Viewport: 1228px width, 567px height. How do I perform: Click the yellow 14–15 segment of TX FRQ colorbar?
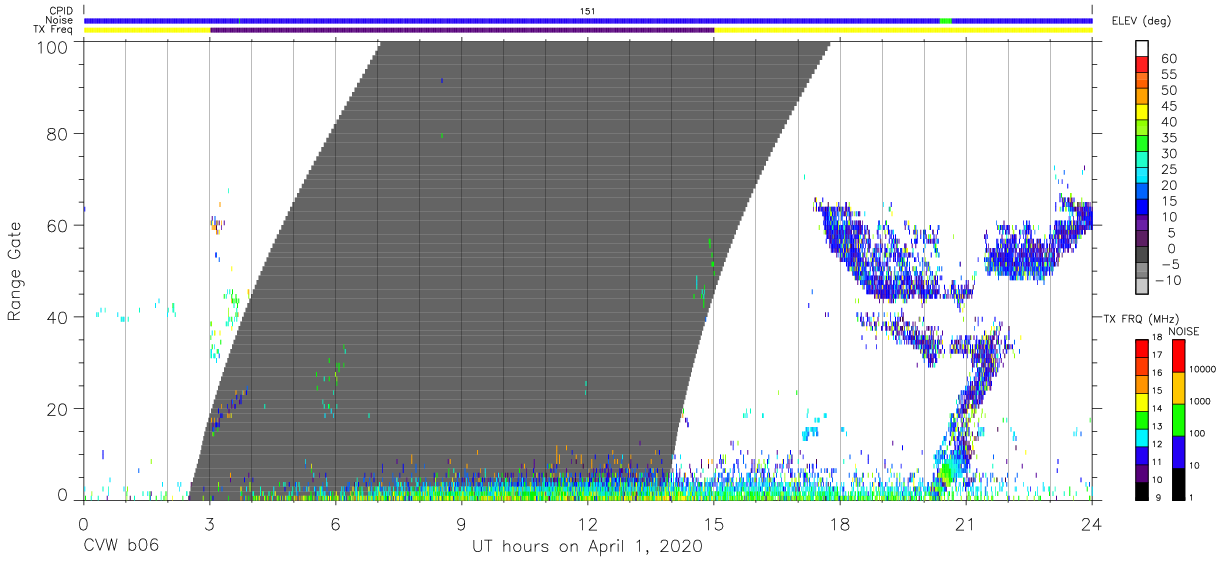click(1142, 402)
